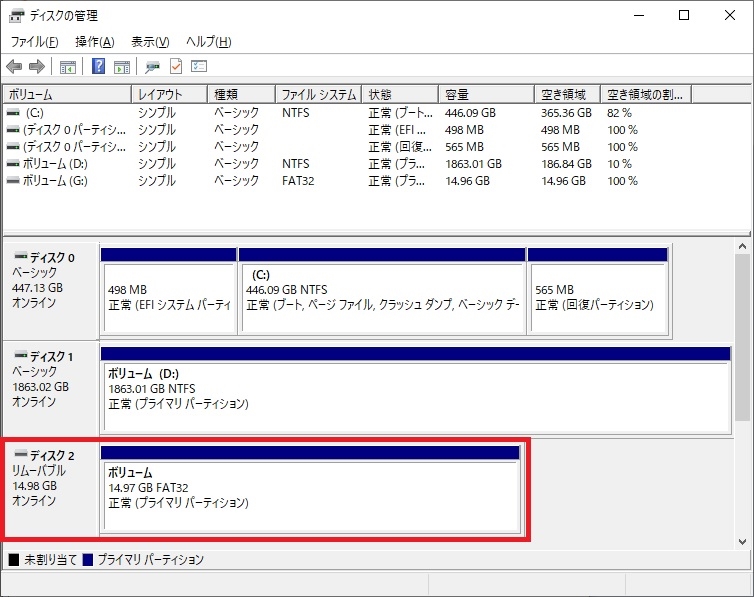Viewport: 754px width, 597px height.
Task: Click the scroll up arrow in disk pane
Action: tap(742, 247)
